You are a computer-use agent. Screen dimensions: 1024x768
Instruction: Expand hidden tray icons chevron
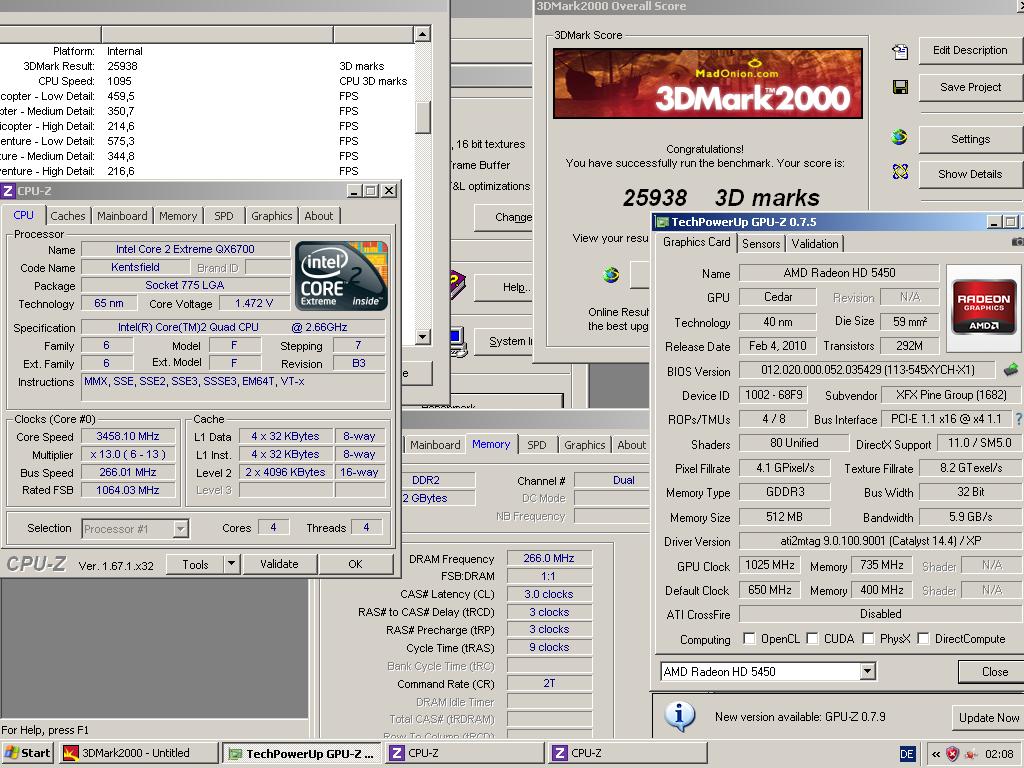936,754
